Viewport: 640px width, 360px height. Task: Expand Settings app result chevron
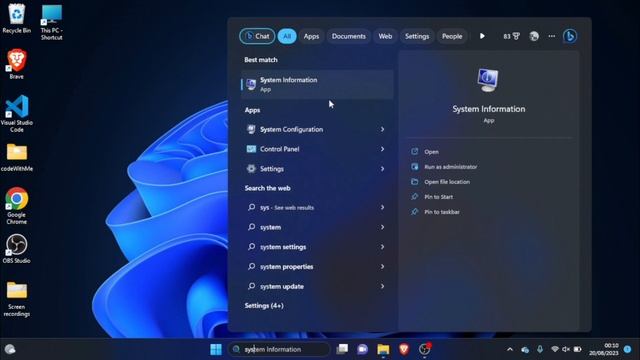[382, 169]
